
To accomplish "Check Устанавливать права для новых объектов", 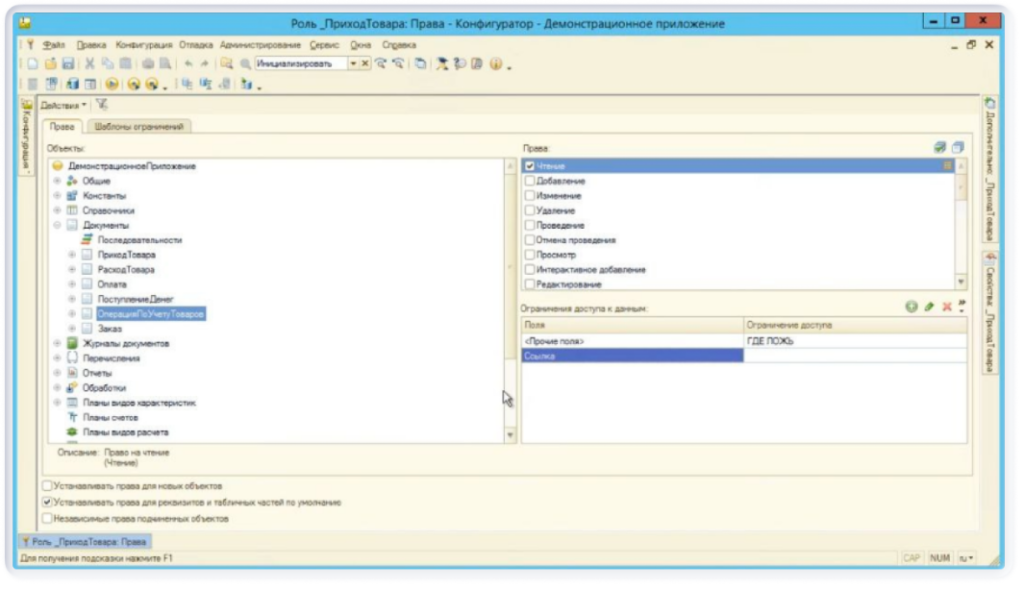I will [46, 486].
